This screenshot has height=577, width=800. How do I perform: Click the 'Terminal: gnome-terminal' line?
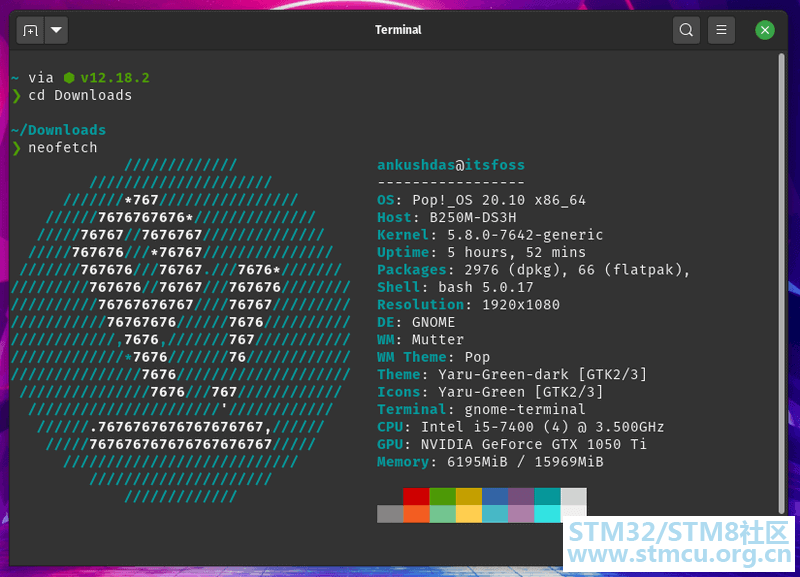coord(481,409)
